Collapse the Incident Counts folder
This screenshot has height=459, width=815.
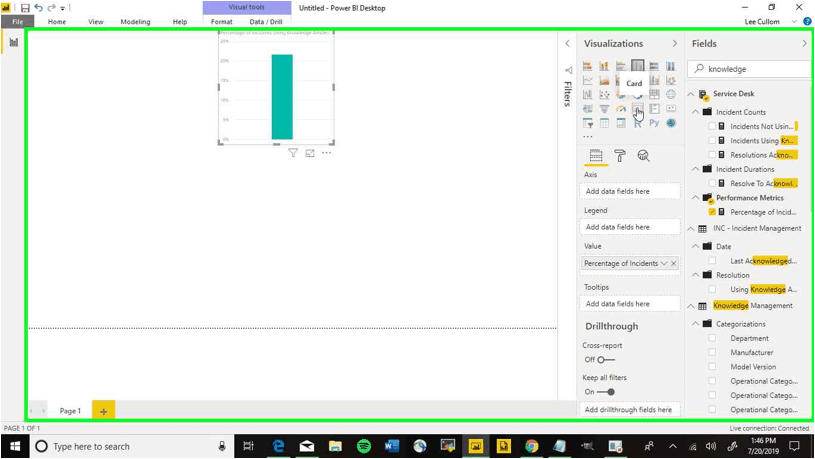pos(695,112)
